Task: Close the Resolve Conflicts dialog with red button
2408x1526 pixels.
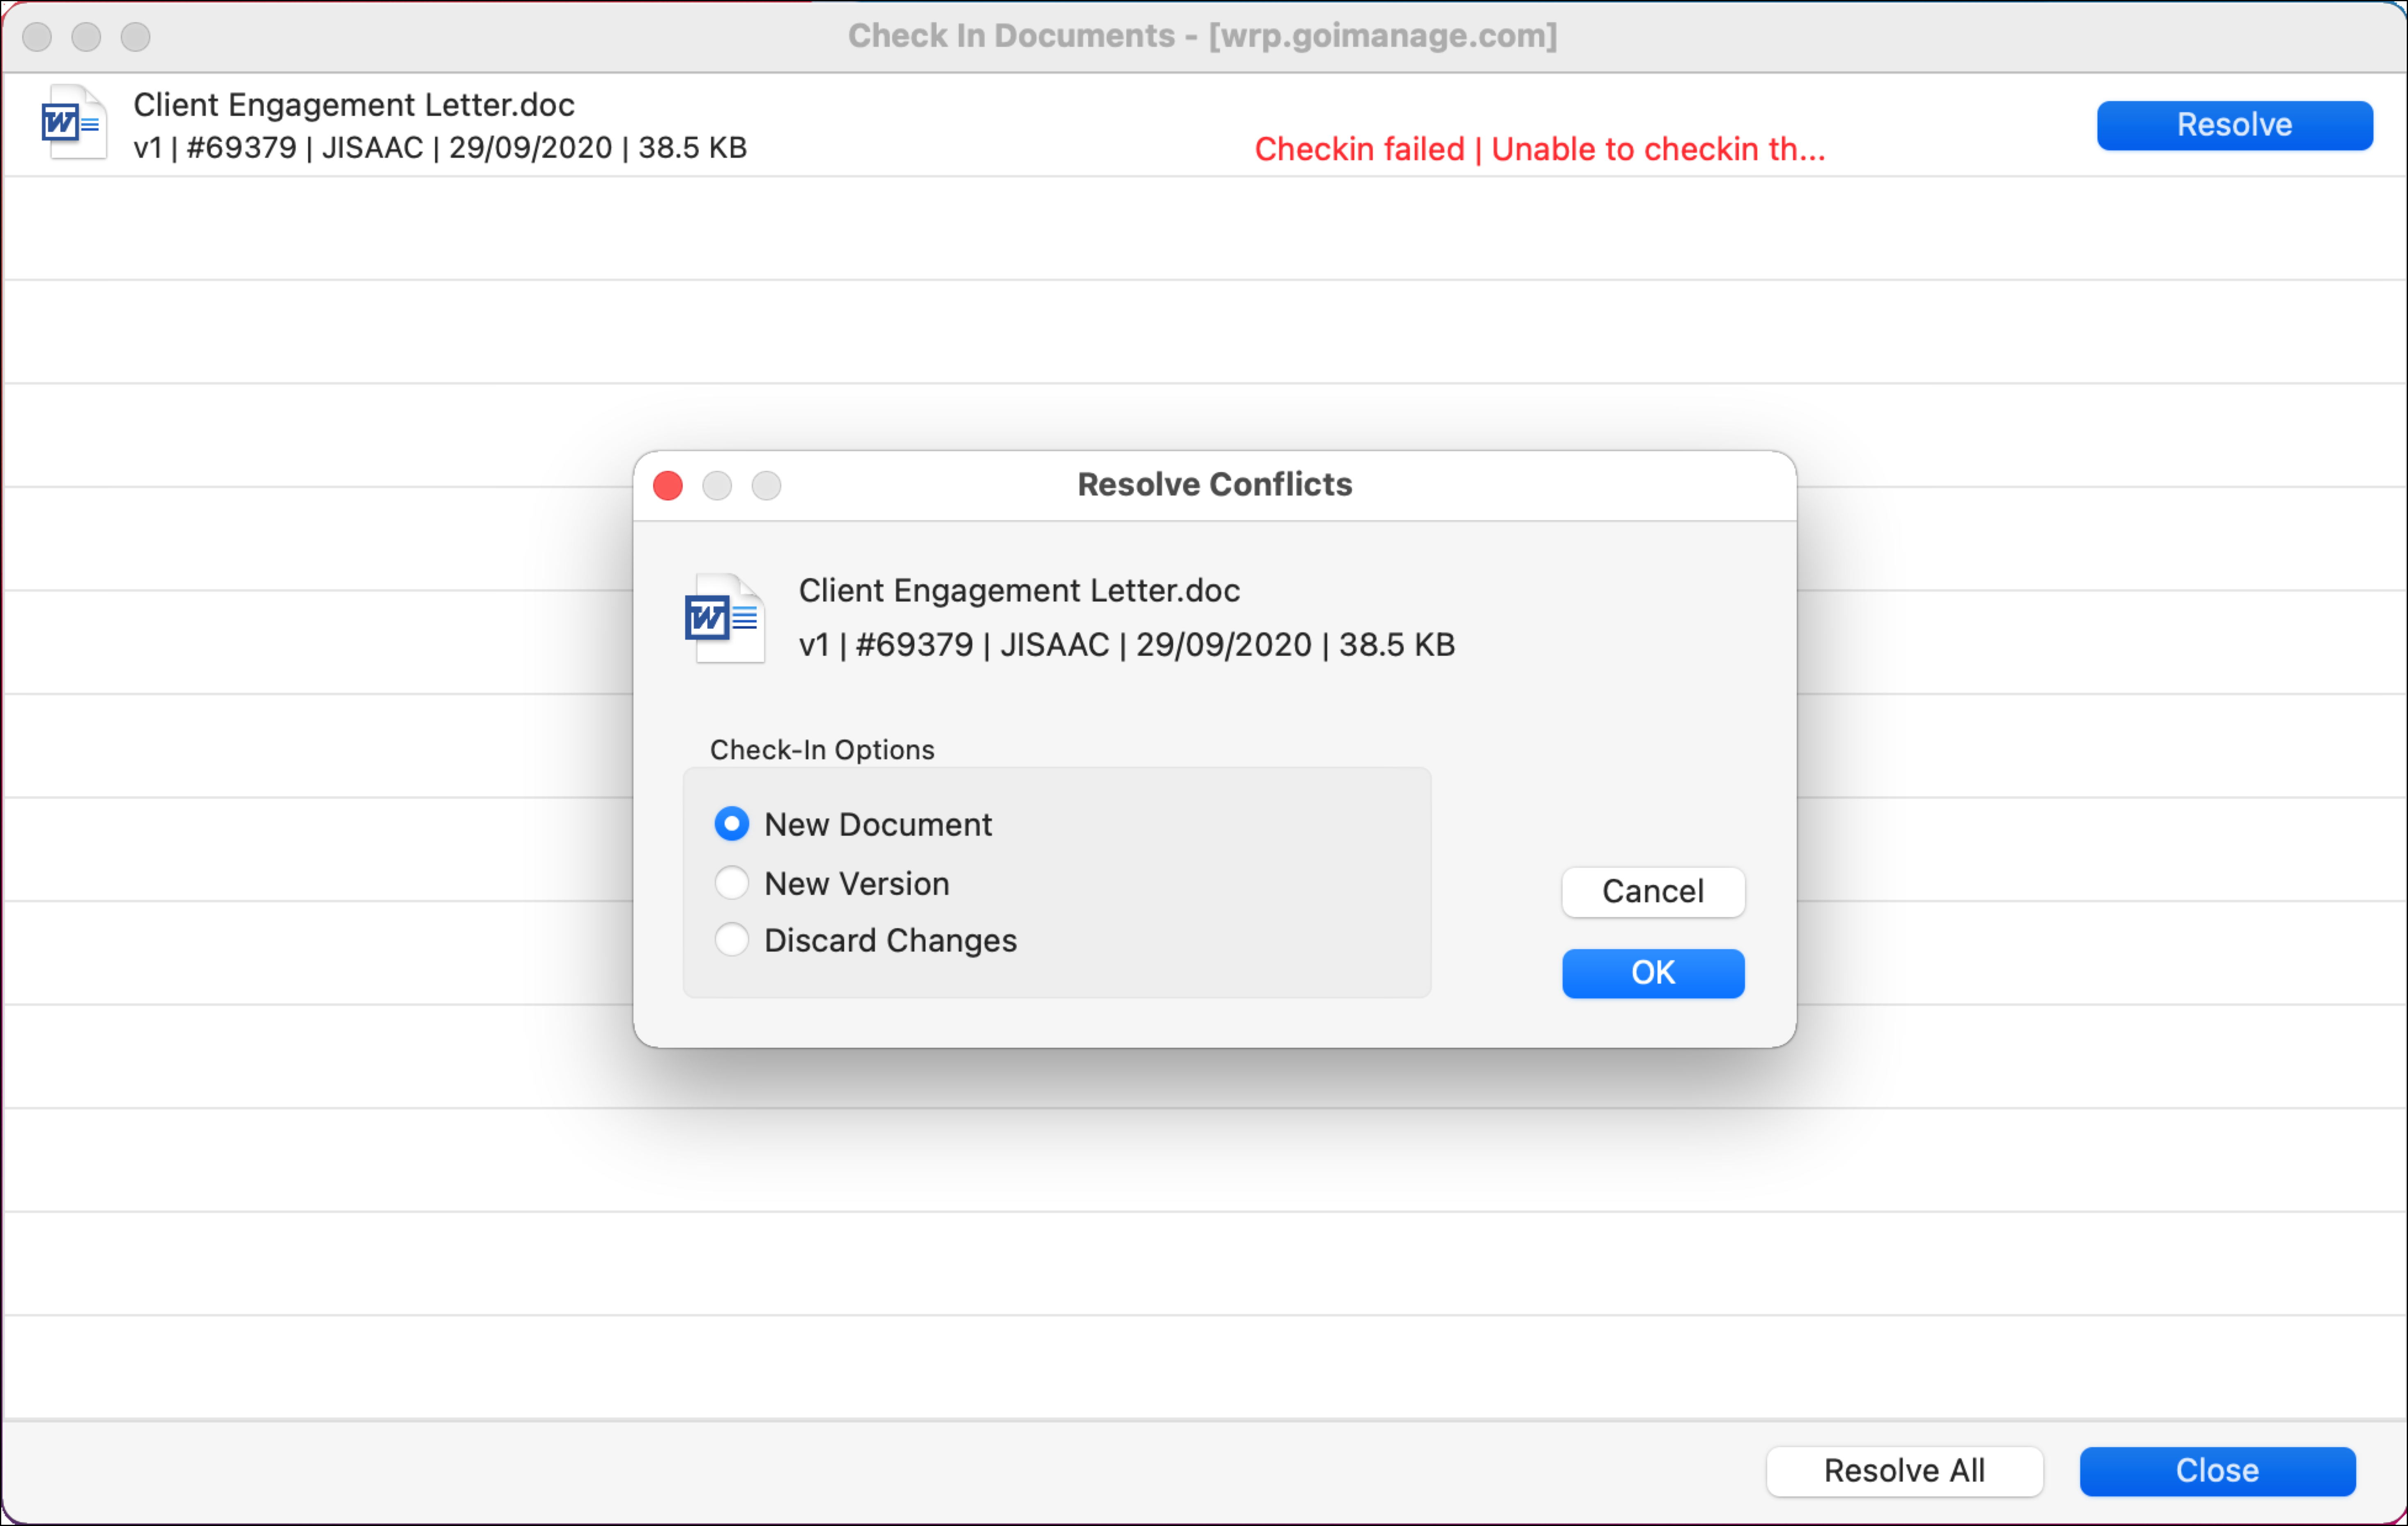Action: click(668, 486)
